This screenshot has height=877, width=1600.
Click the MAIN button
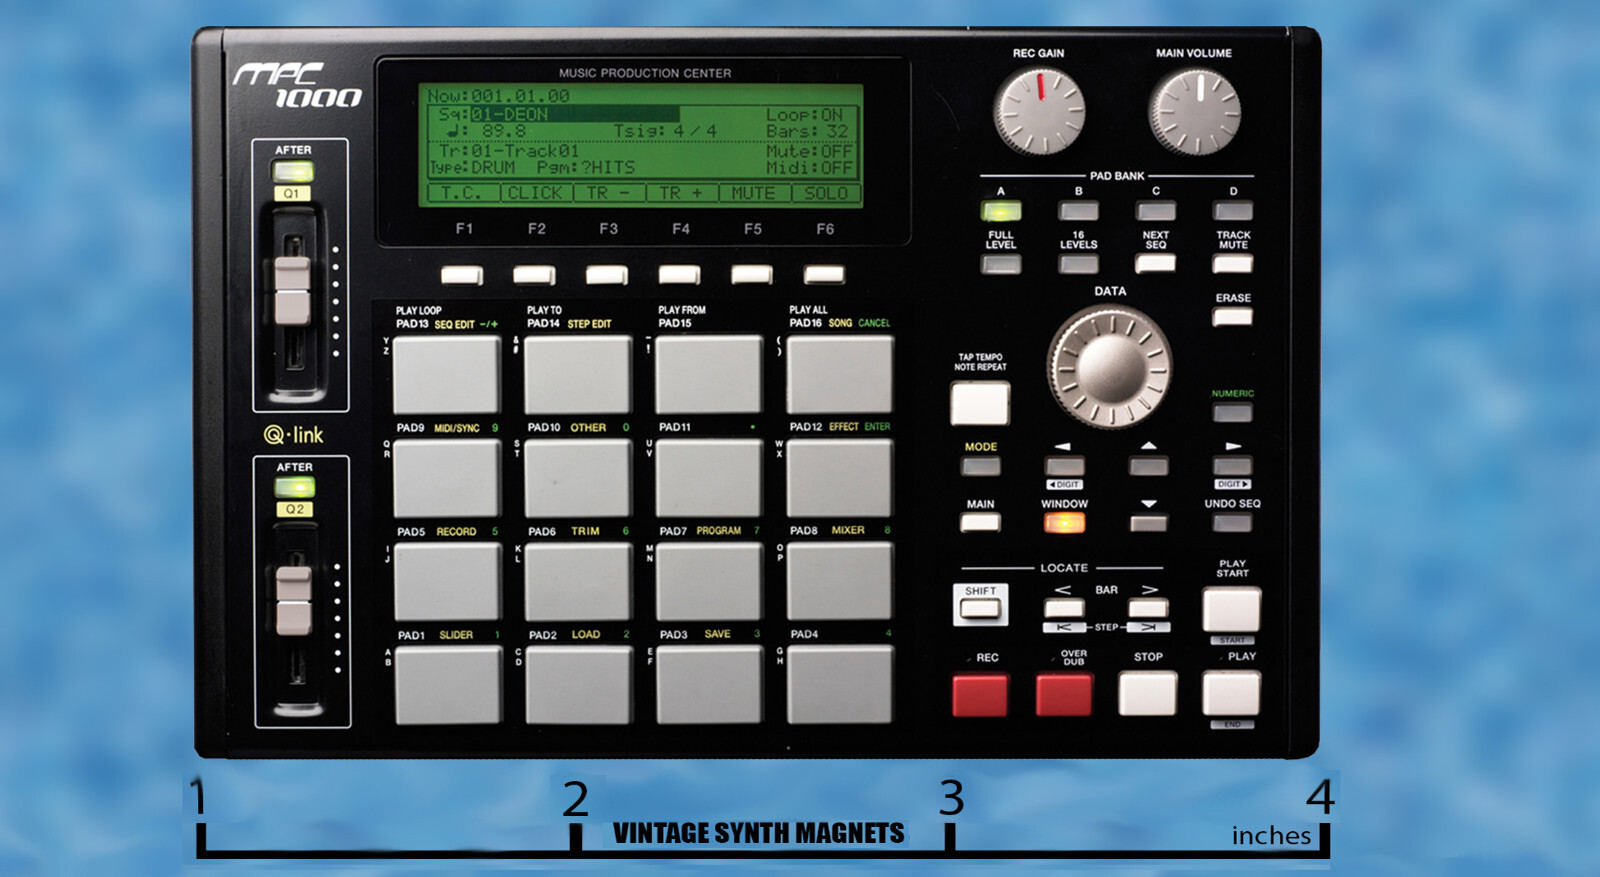pos(980,522)
